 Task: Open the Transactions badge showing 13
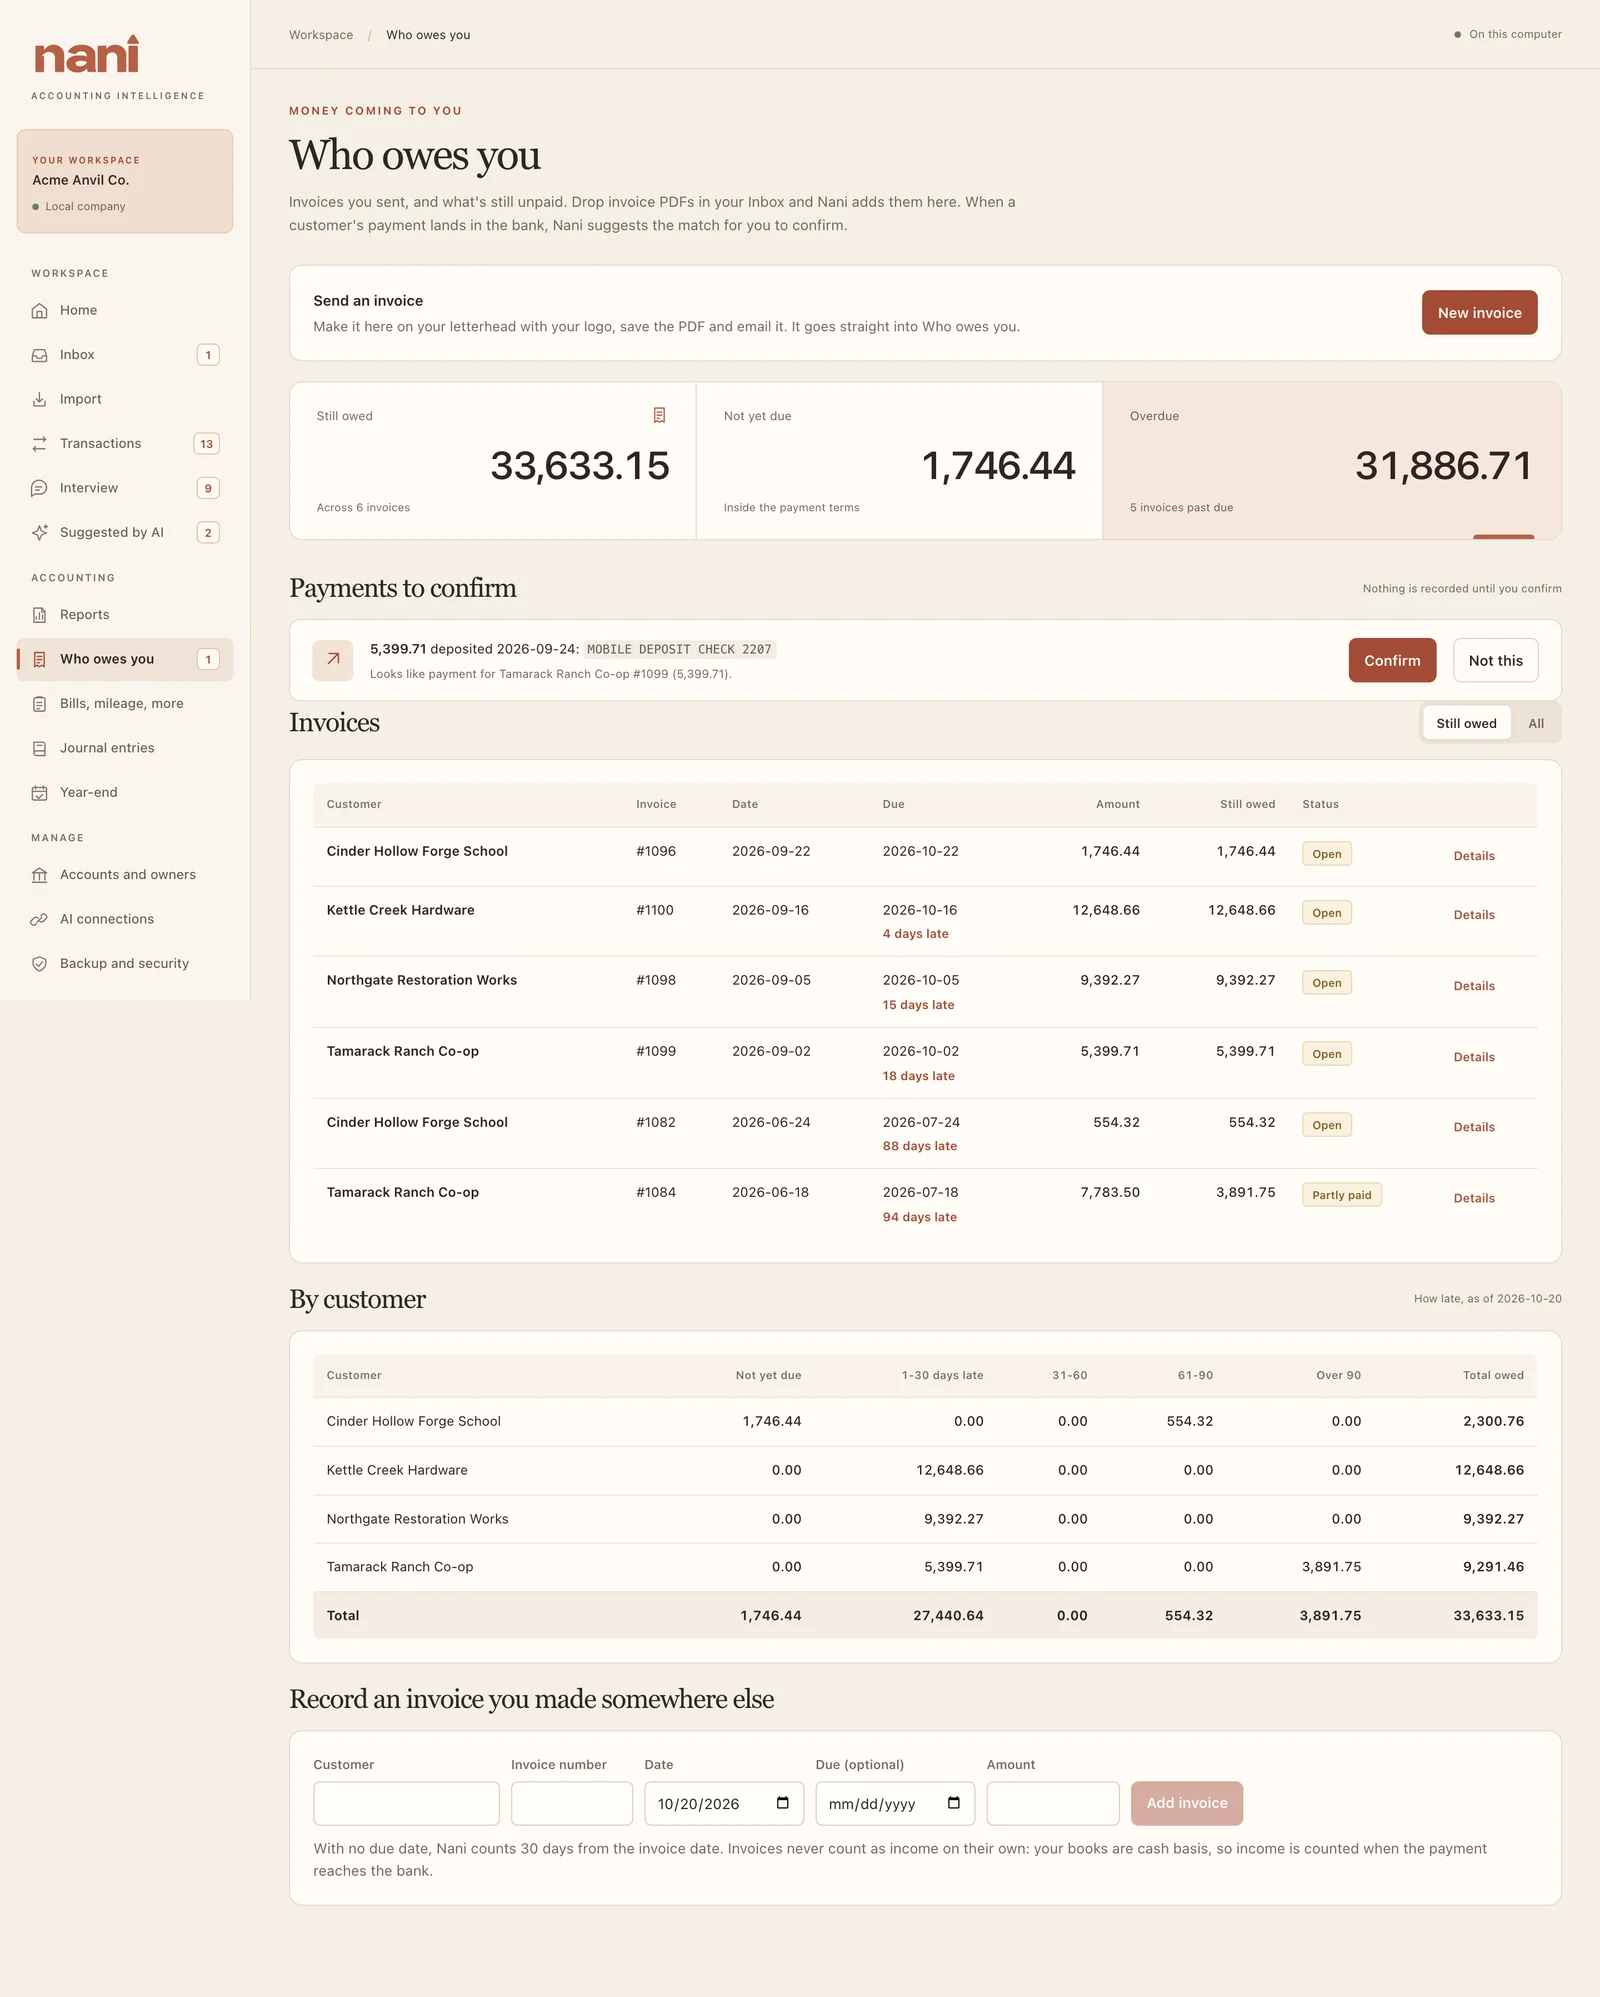206,444
